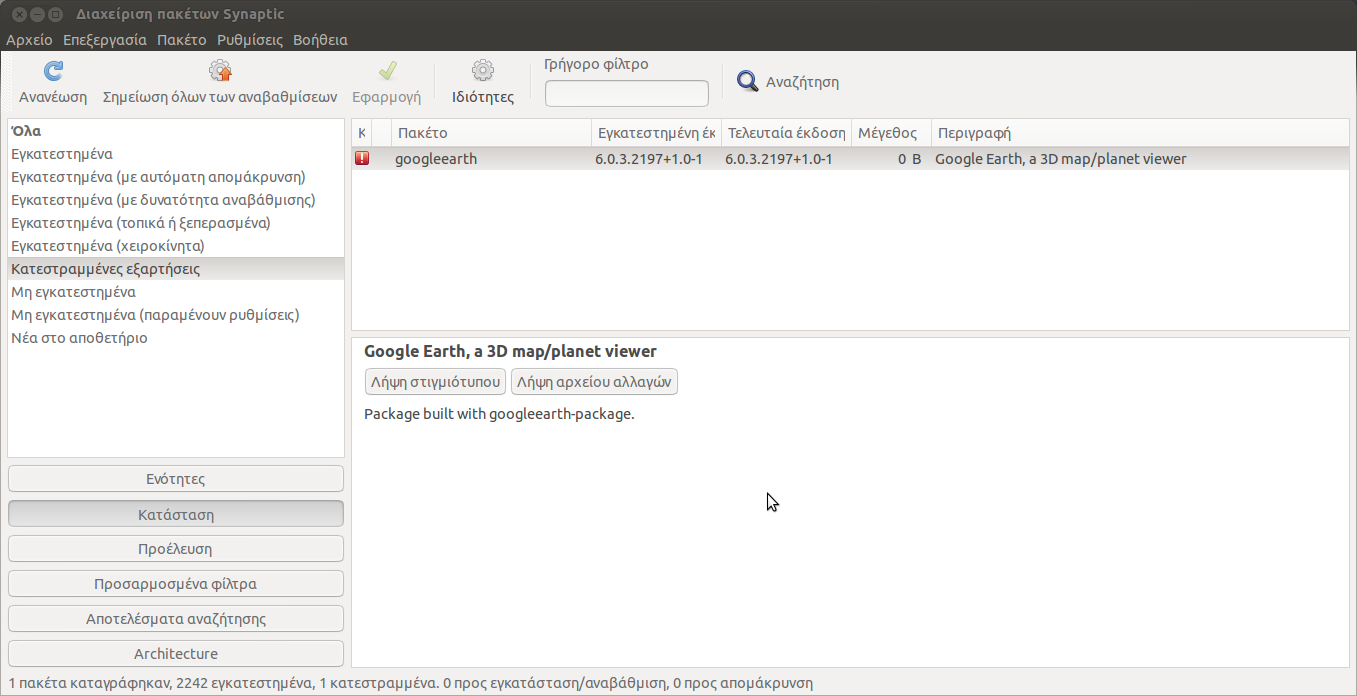The width and height of the screenshot is (1357, 696).
Task: Maximize the Synaptic window
Action: pos(55,14)
